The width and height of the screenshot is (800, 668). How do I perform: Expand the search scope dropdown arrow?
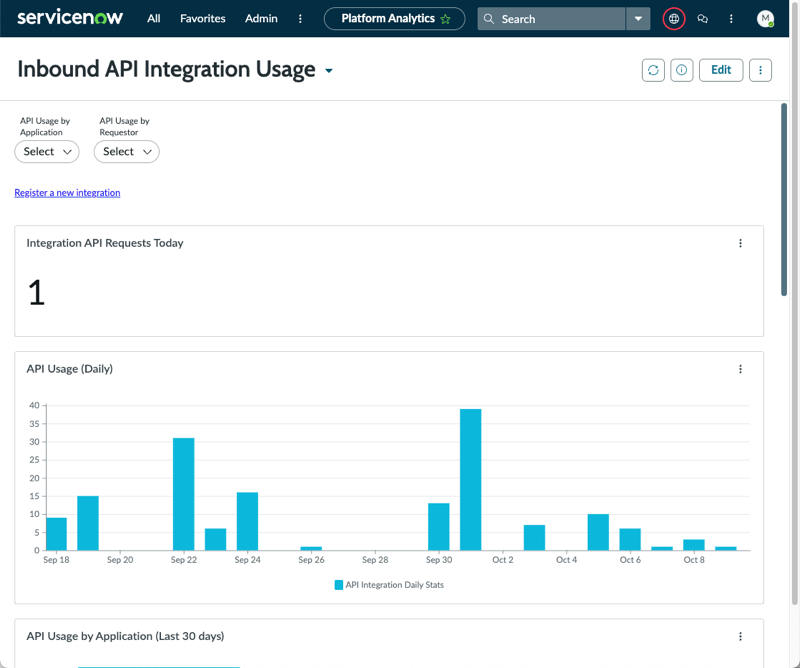click(x=638, y=19)
